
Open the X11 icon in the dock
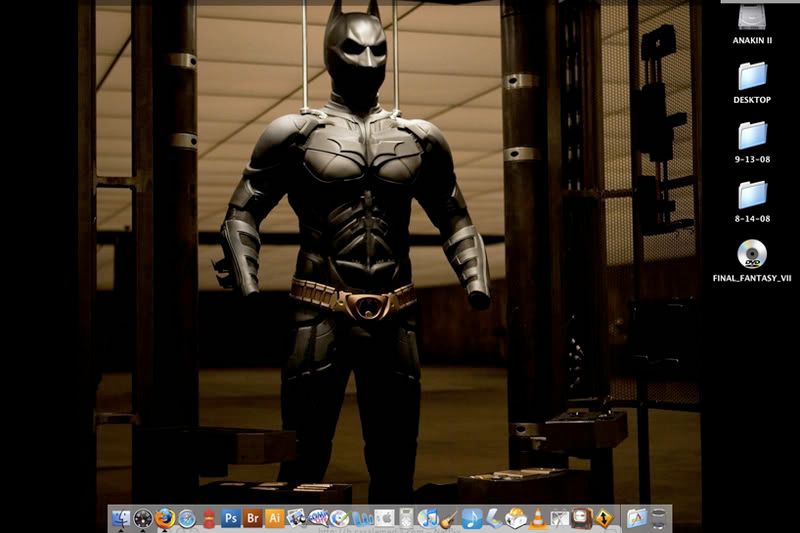[x=559, y=518]
